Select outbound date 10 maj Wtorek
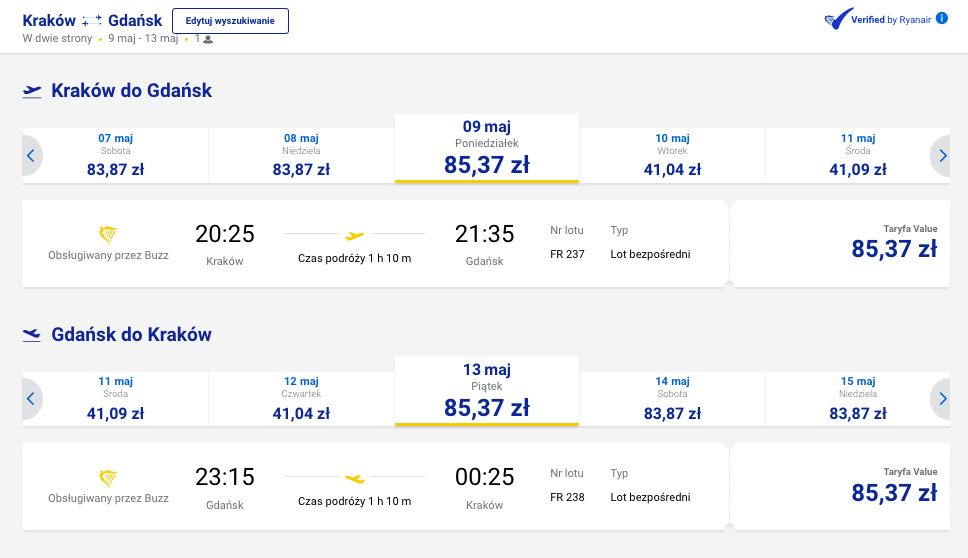 click(x=672, y=156)
